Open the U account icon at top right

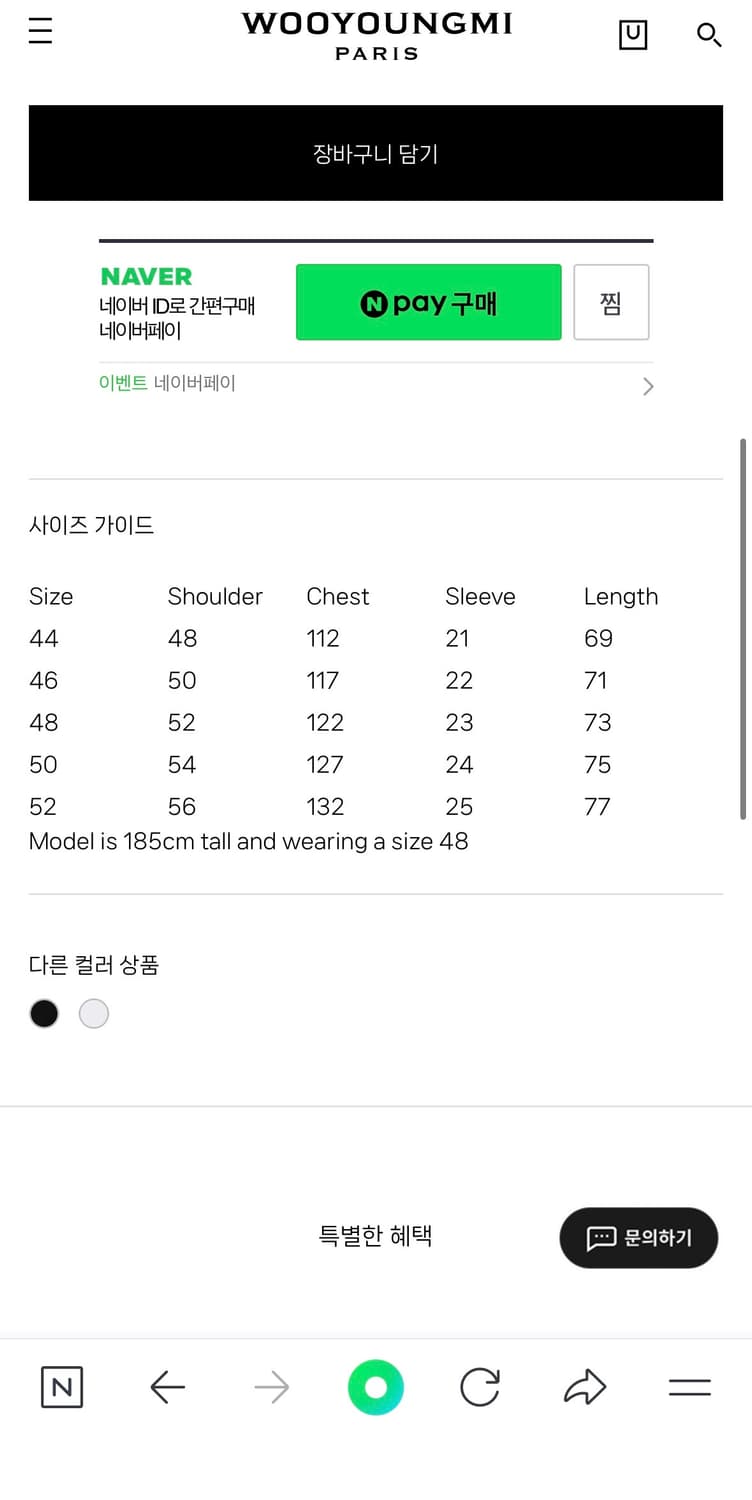633,33
